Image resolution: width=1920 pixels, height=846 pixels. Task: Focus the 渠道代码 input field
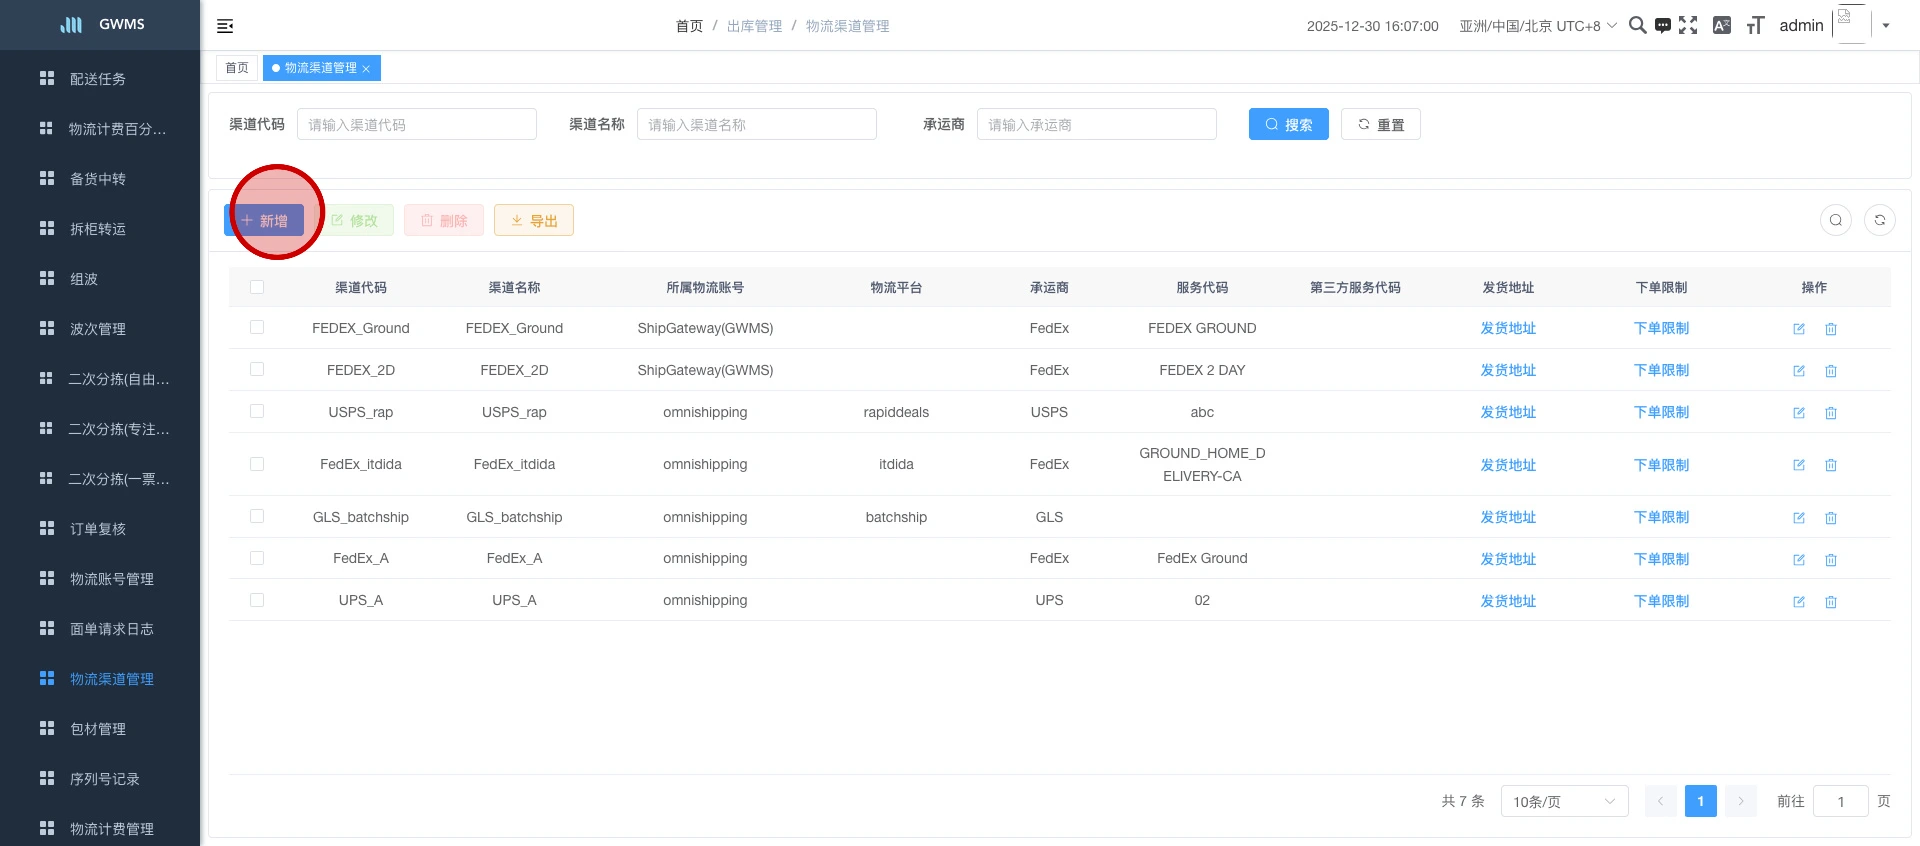tap(417, 124)
